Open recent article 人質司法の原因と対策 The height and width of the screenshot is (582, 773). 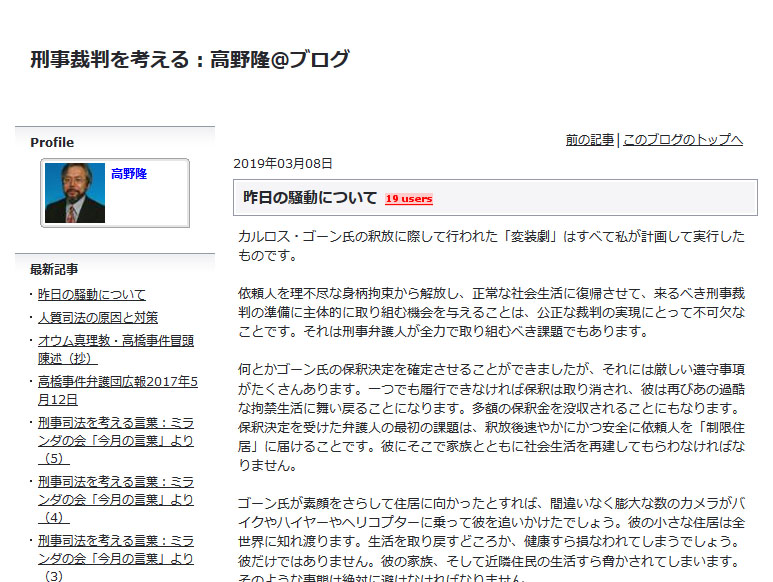pyautogui.click(x=97, y=317)
